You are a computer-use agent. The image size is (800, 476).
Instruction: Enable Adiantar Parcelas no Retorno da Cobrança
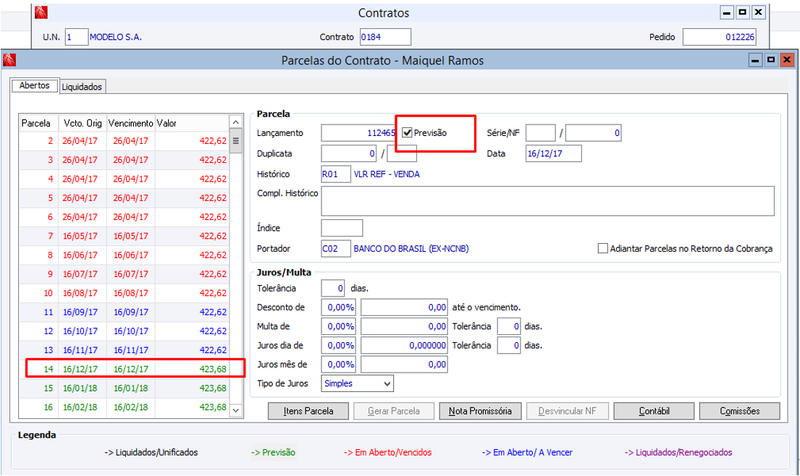[x=603, y=248]
